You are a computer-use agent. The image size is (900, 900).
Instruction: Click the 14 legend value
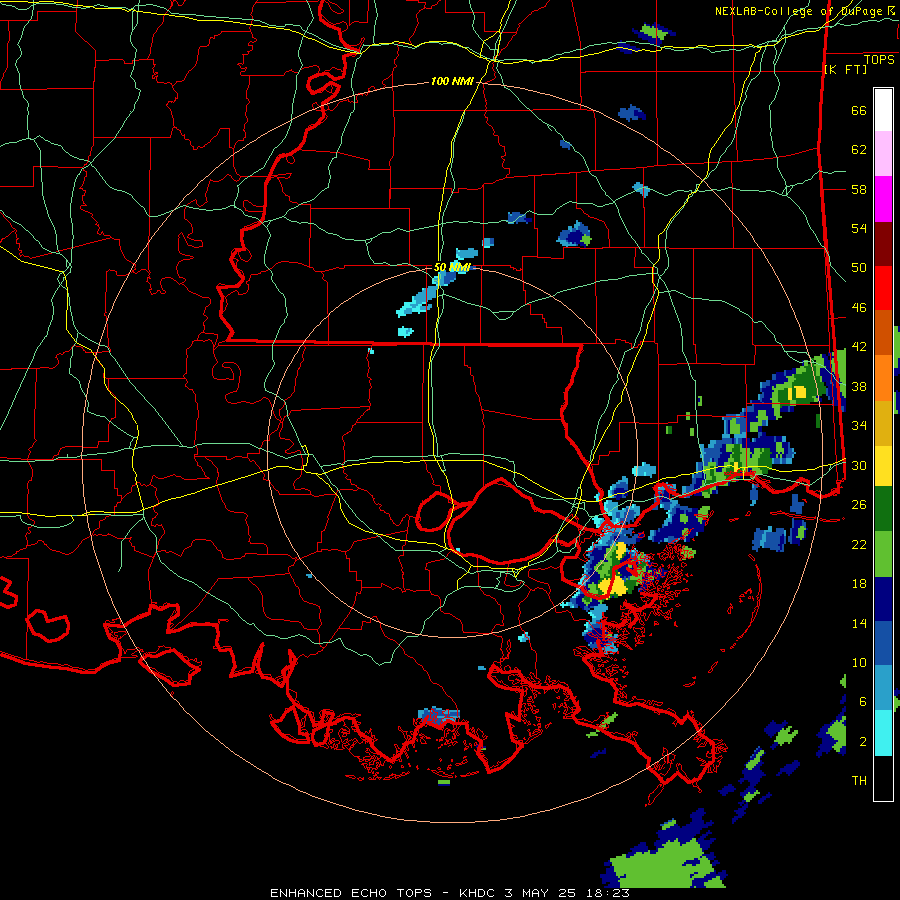[x=859, y=623]
